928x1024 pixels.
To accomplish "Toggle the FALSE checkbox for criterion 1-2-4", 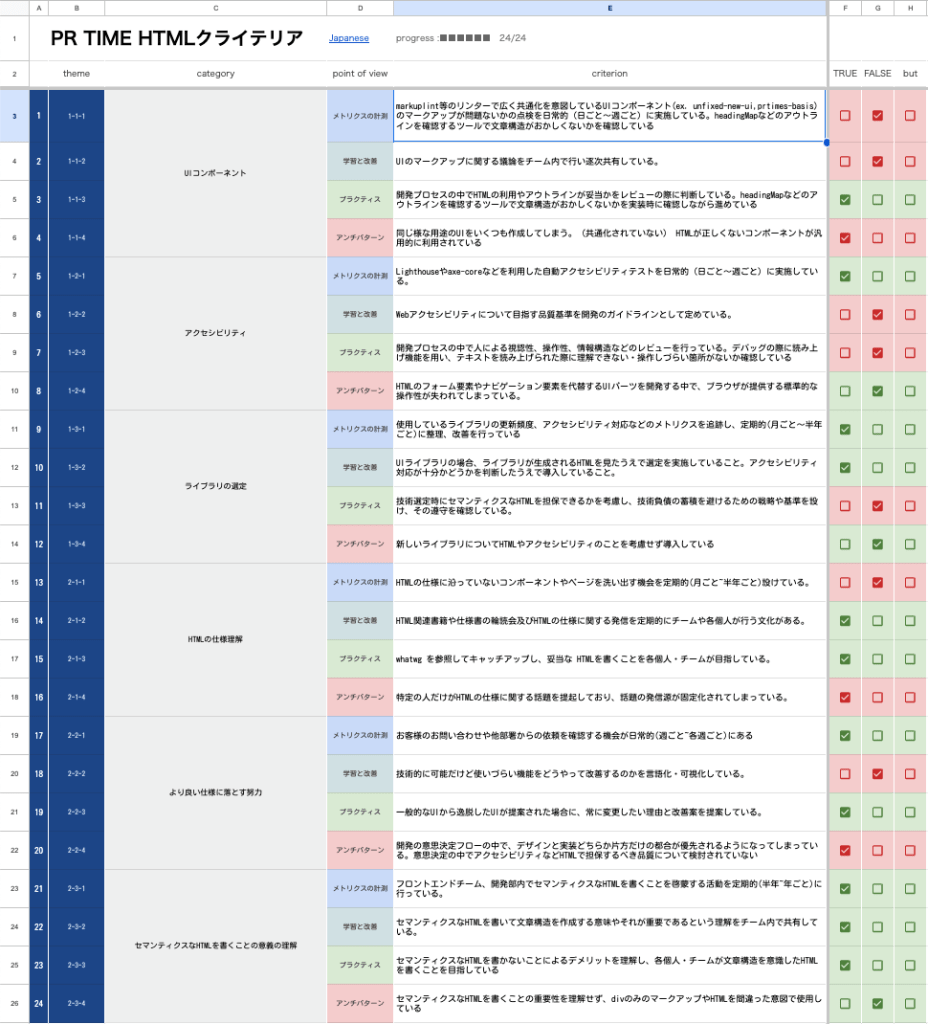I will [877, 390].
